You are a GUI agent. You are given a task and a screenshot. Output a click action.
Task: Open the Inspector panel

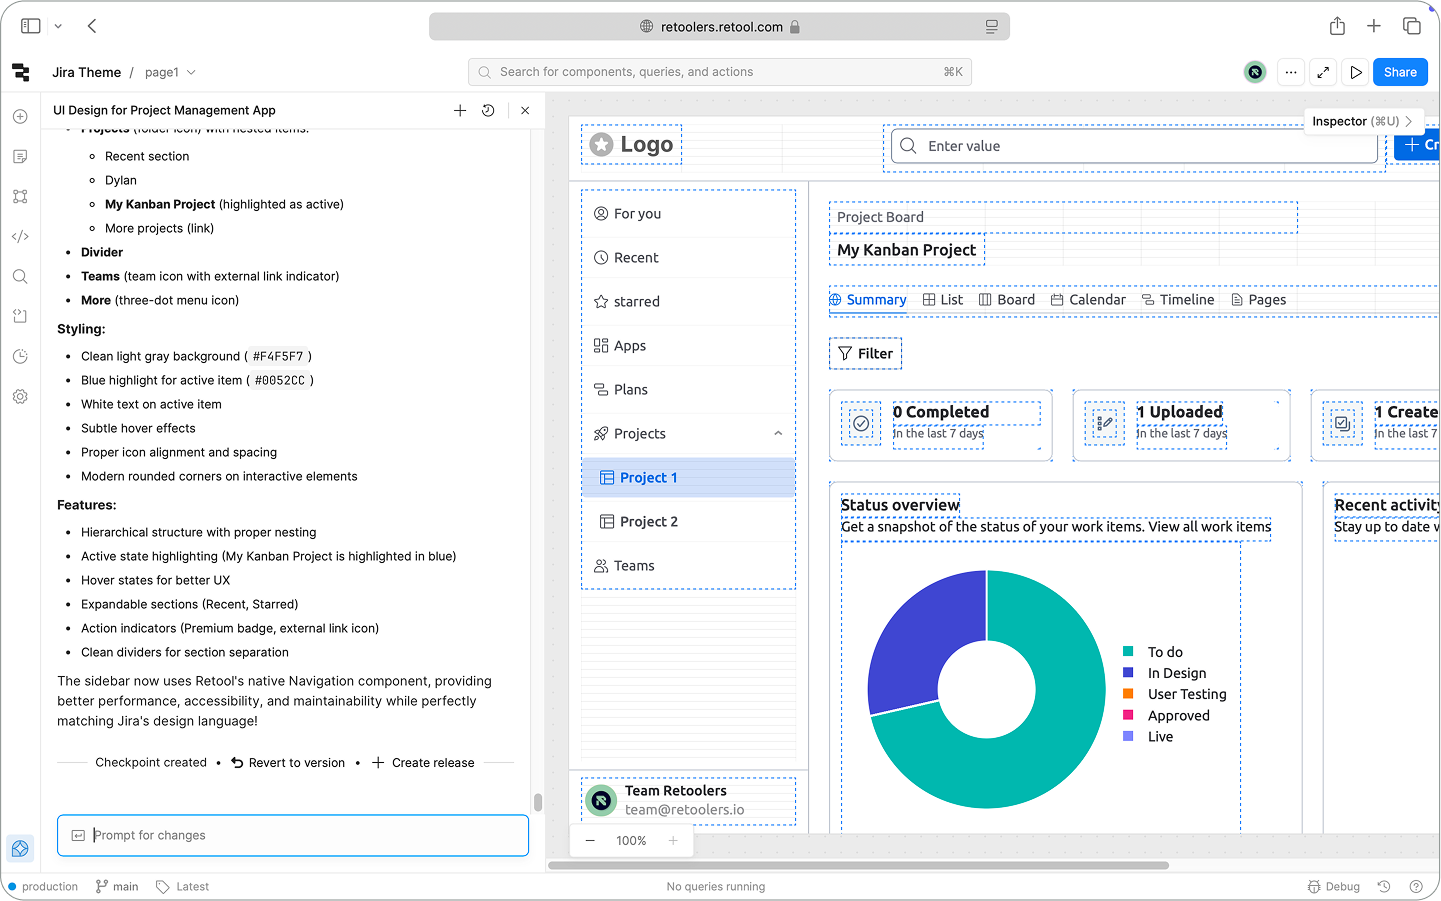point(1362,121)
